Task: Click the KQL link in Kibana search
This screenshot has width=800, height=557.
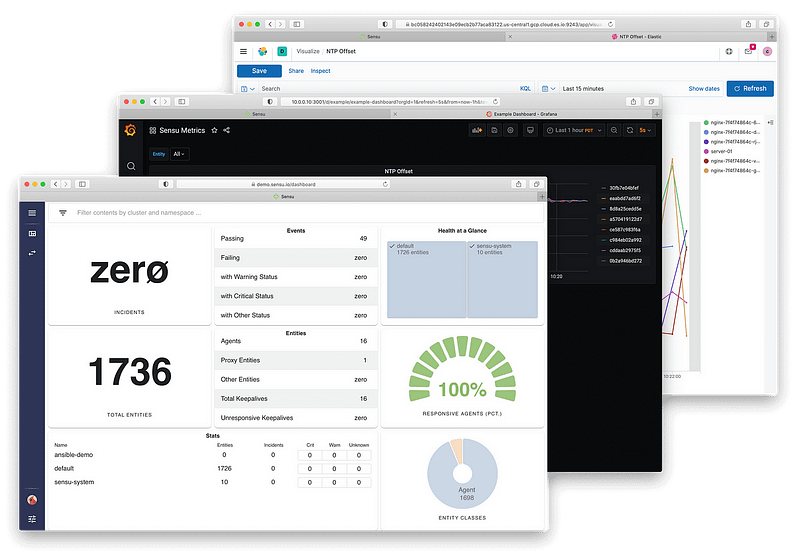Action: point(525,89)
